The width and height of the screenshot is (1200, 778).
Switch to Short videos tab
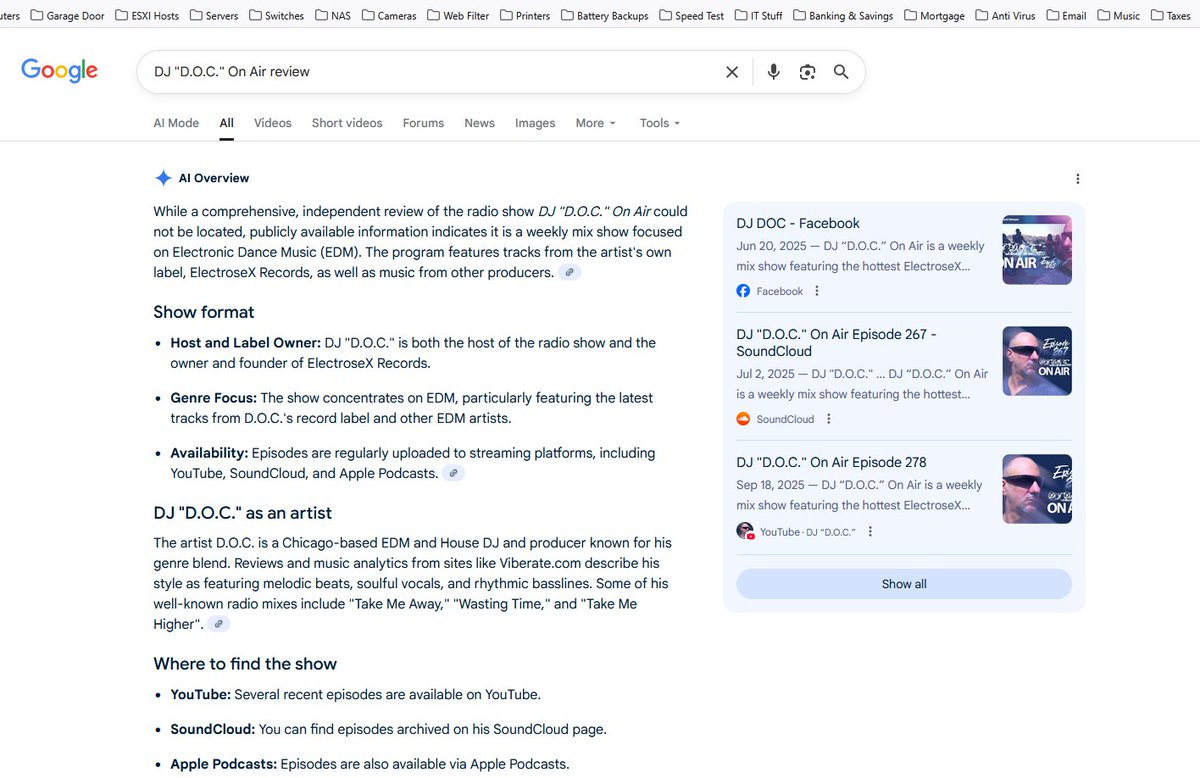pos(347,123)
